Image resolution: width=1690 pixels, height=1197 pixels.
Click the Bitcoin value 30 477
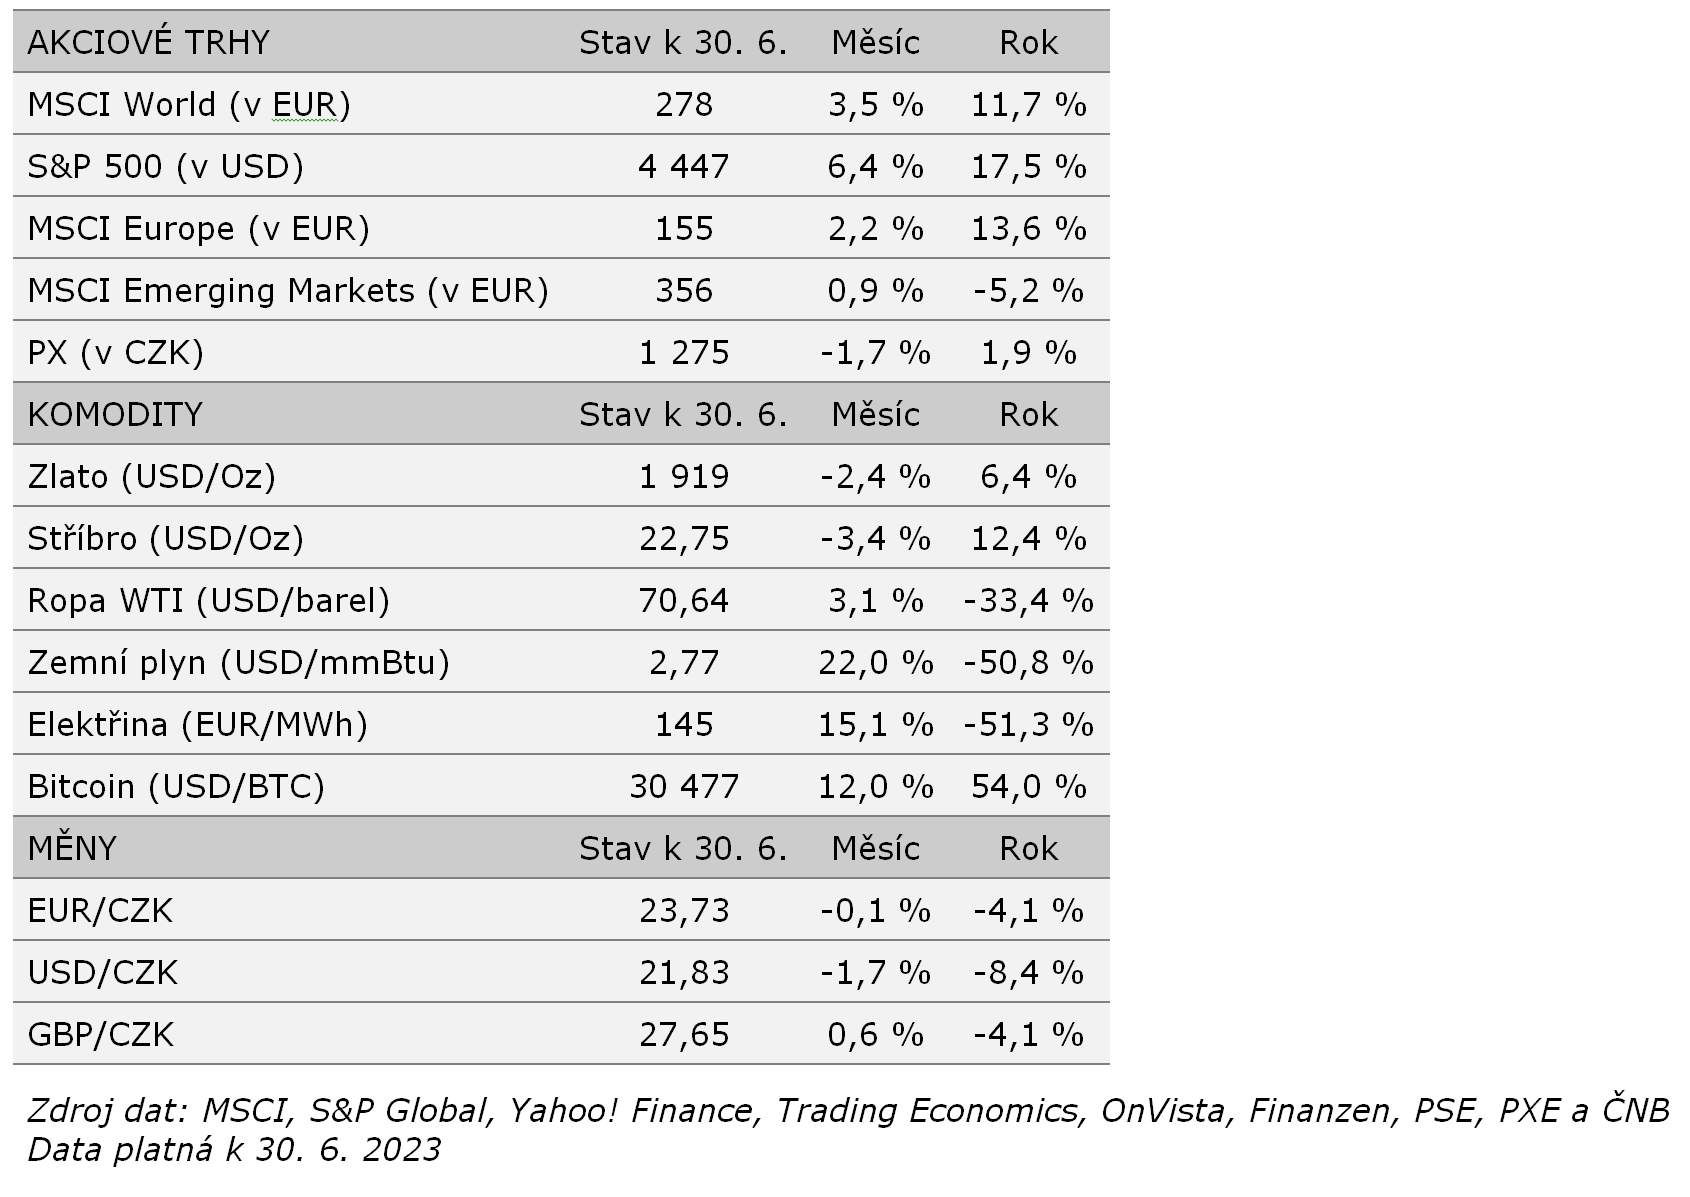[x=684, y=787]
